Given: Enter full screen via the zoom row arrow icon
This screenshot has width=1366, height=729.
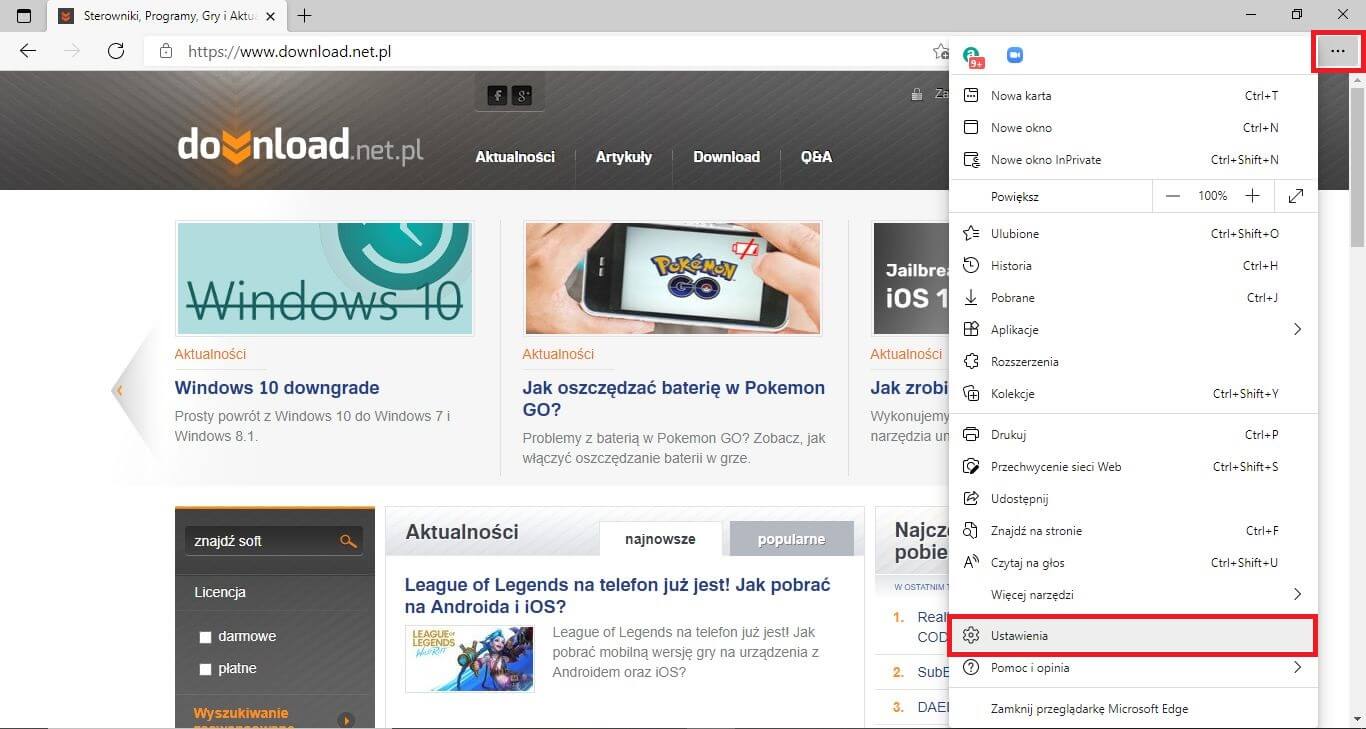Looking at the screenshot, I should pyautogui.click(x=1296, y=196).
